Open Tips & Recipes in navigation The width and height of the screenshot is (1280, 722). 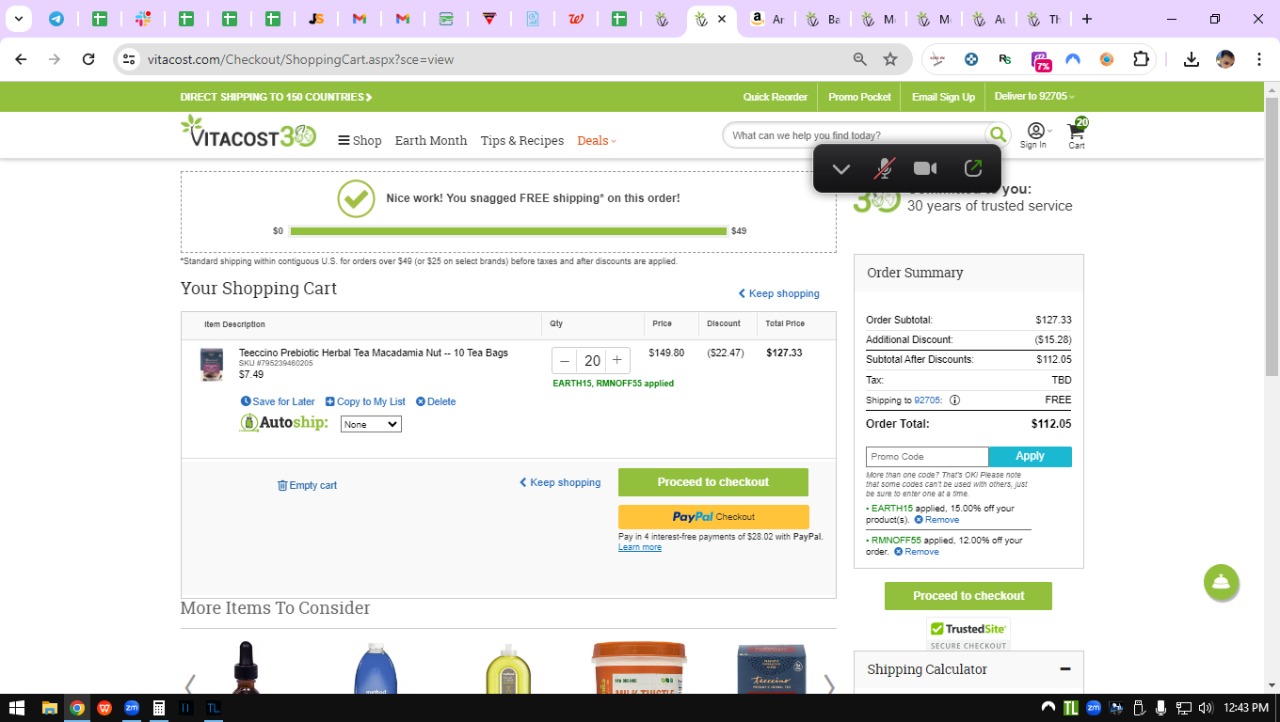click(x=522, y=141)
